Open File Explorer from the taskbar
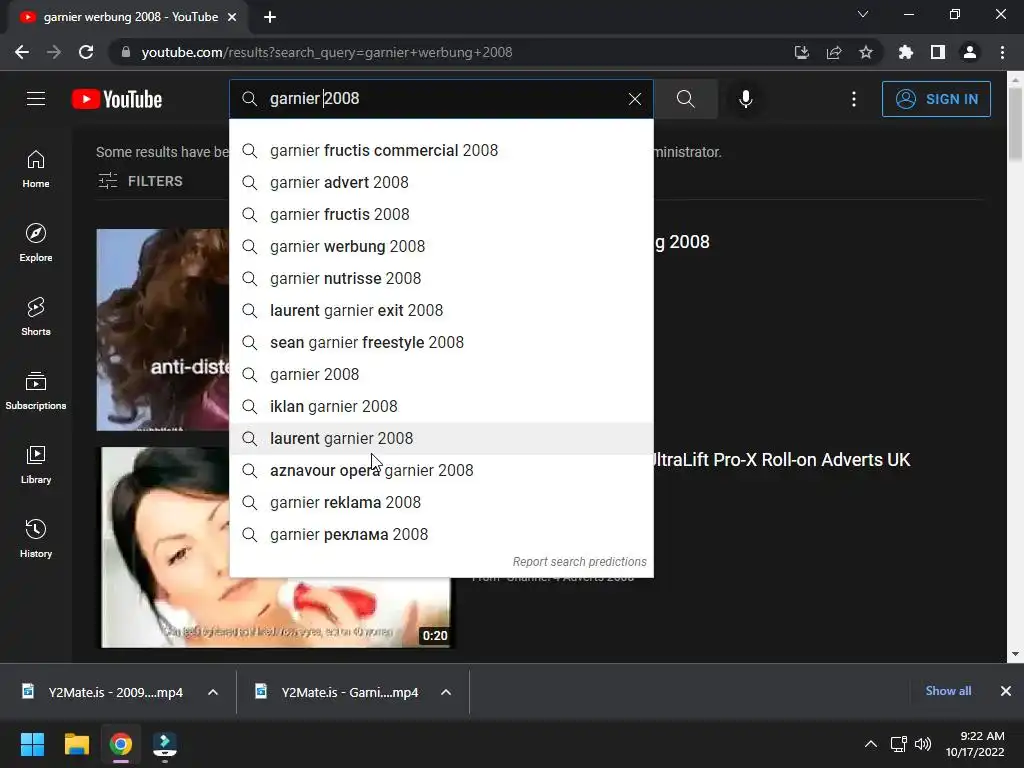The image size is (1024, 768). [x=76, y=744]
